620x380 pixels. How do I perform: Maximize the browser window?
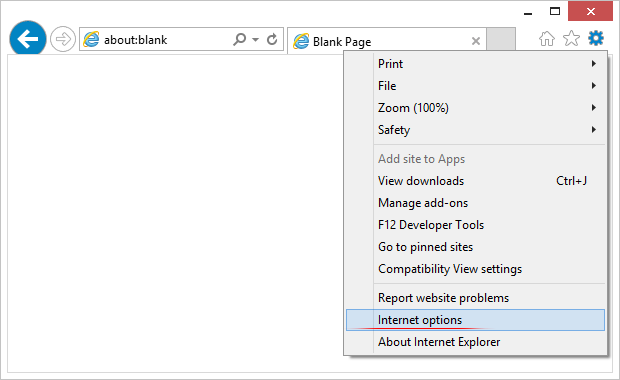point(555,11)
